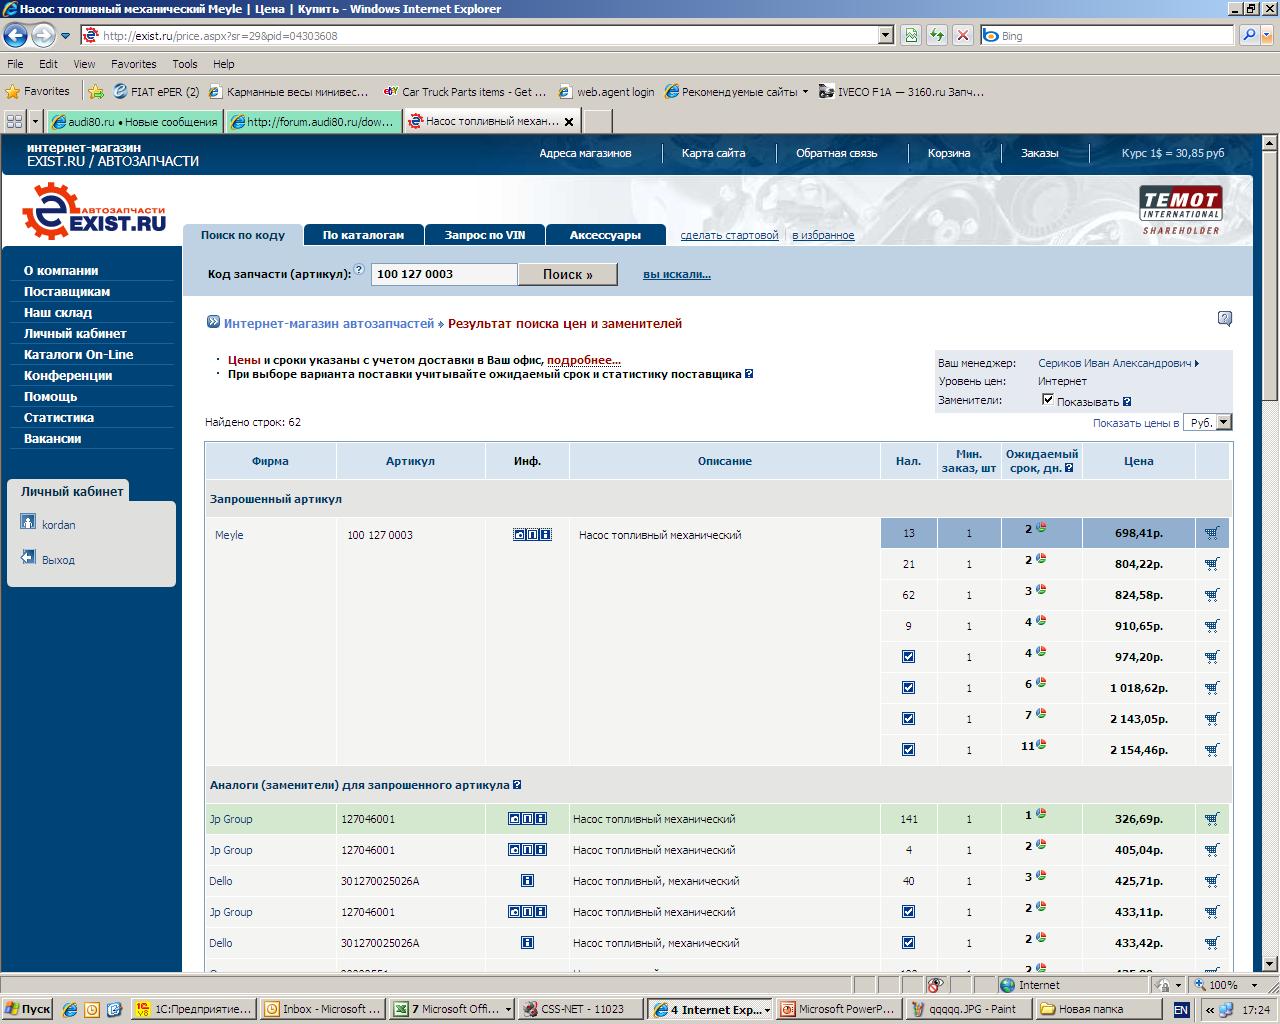Expand the manager Сериков Иван Александрович arrow
Screen dimensions: 1280x1024
click(x=1197, y=364)
